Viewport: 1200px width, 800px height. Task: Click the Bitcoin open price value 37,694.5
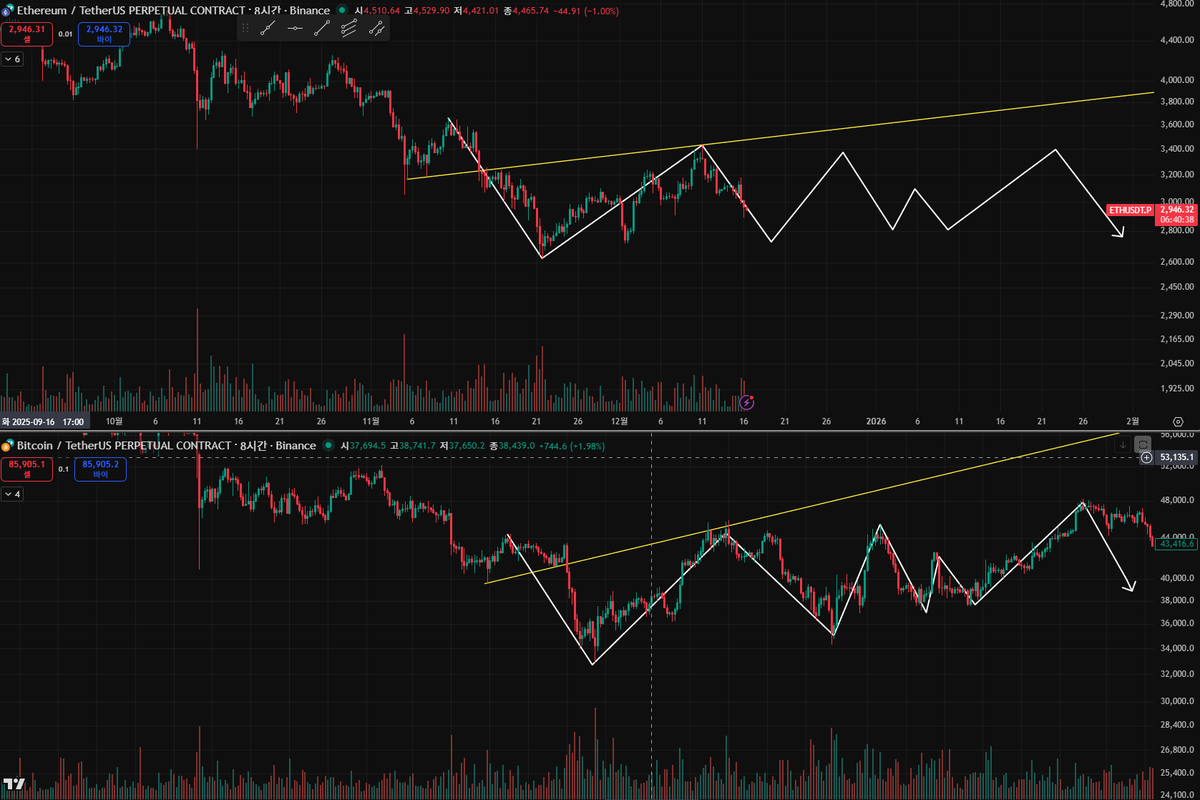(x=367, y=445)
